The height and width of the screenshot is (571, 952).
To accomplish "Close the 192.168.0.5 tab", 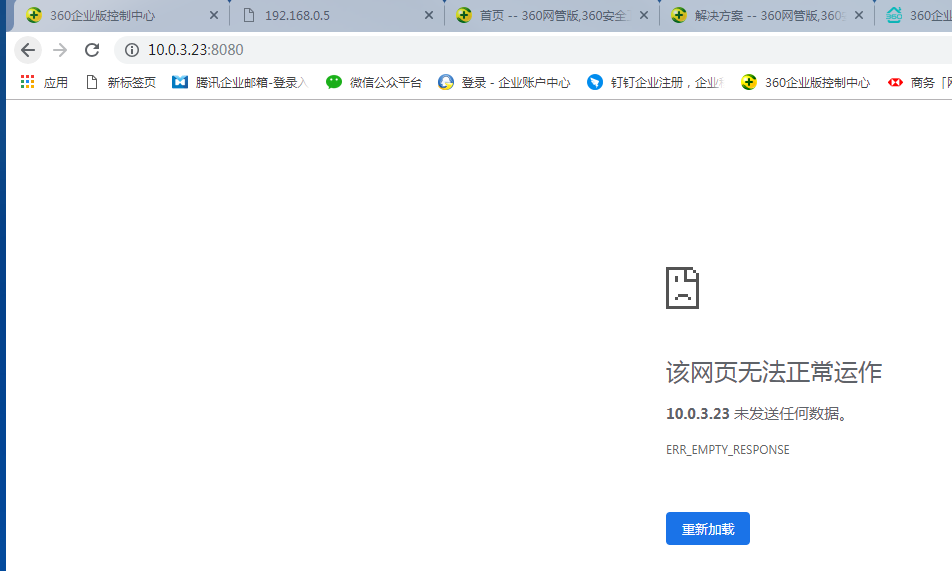I will pos(429,16).
